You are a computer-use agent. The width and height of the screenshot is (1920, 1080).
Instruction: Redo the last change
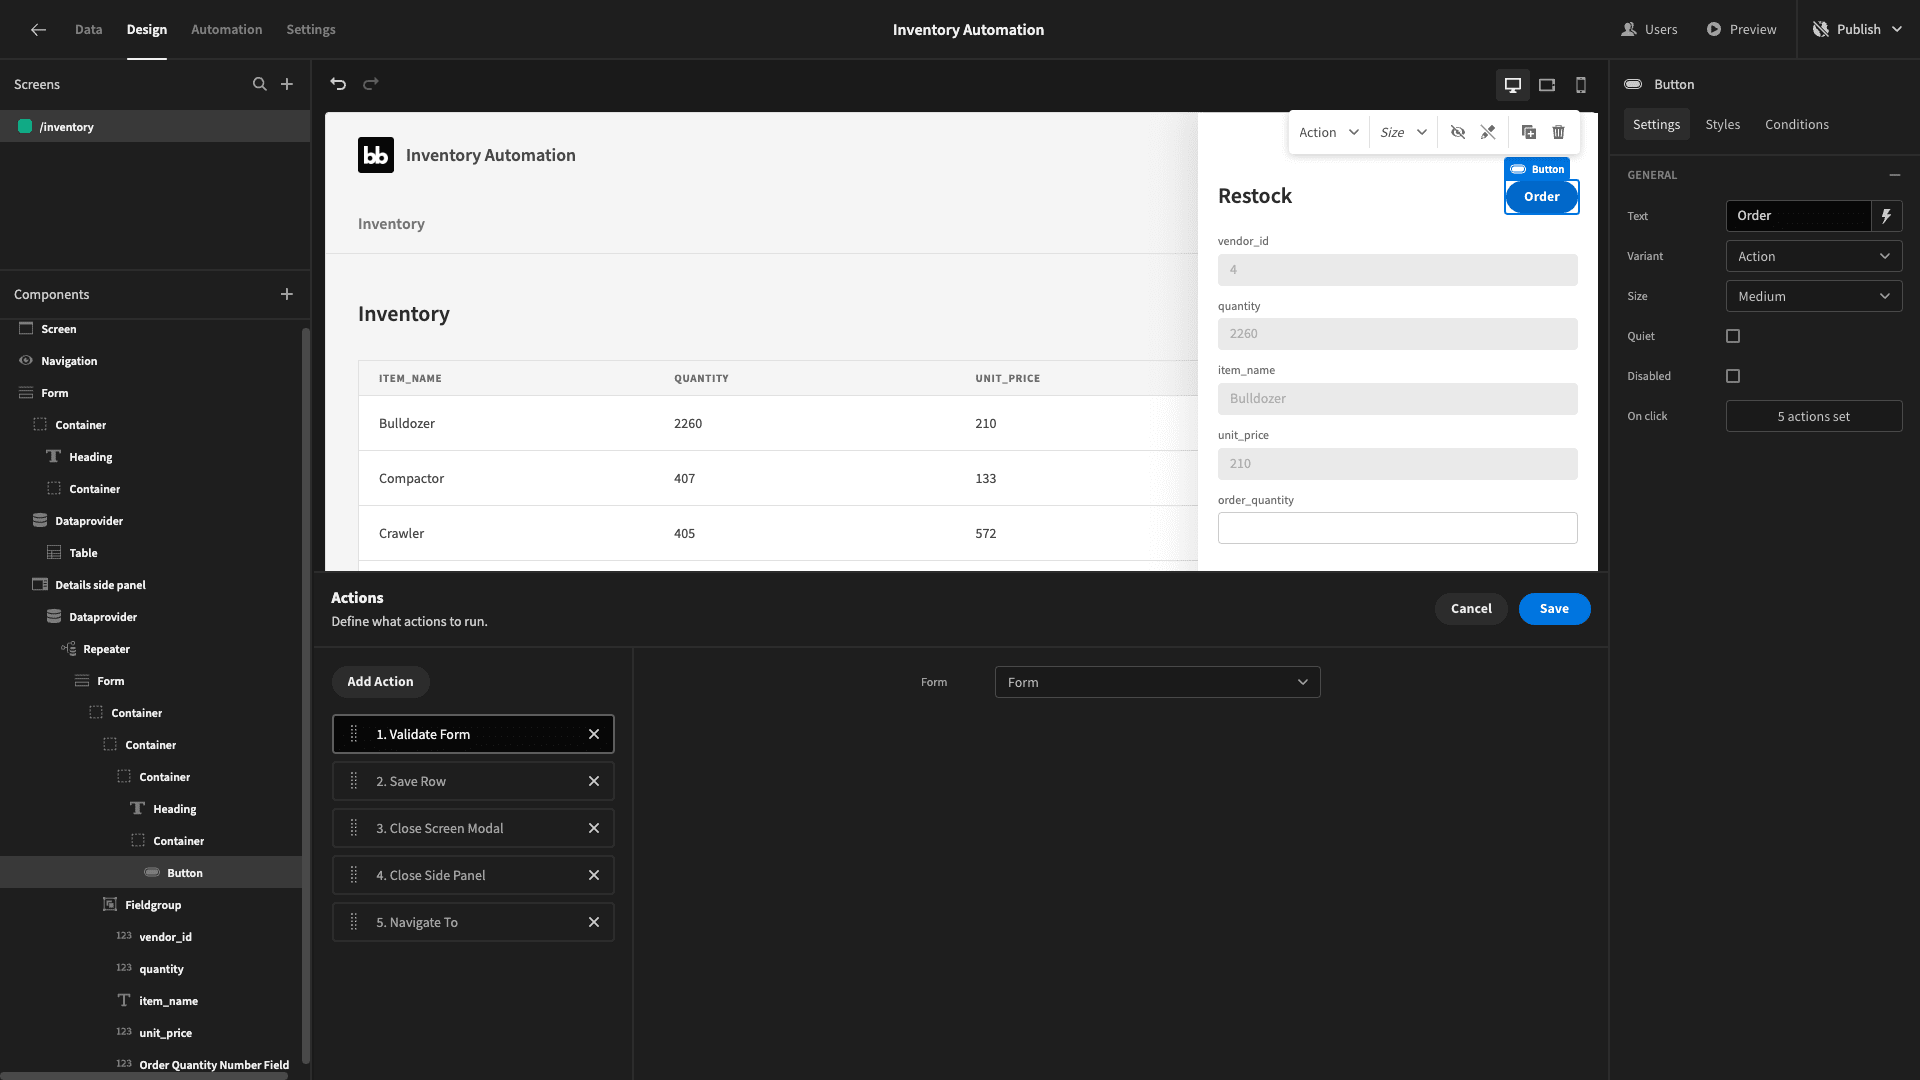371,84
